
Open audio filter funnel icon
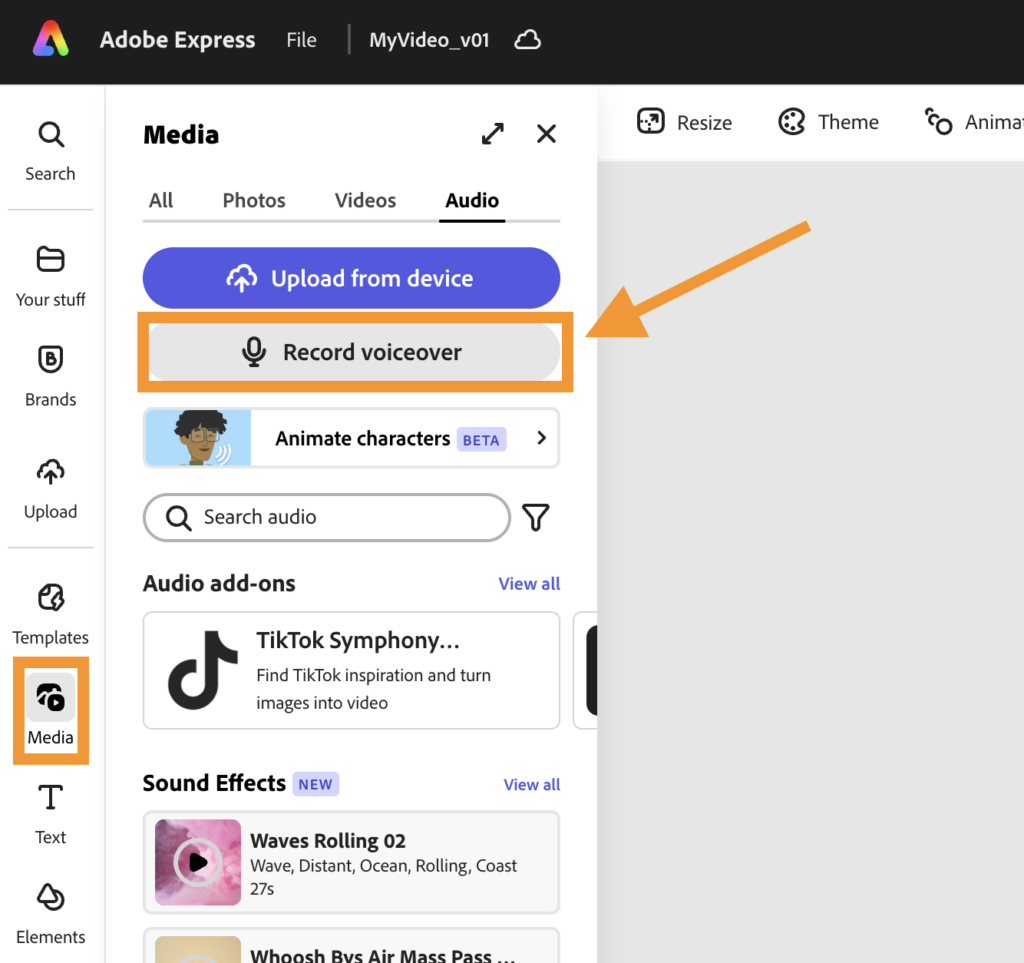[x=536, y=517]
